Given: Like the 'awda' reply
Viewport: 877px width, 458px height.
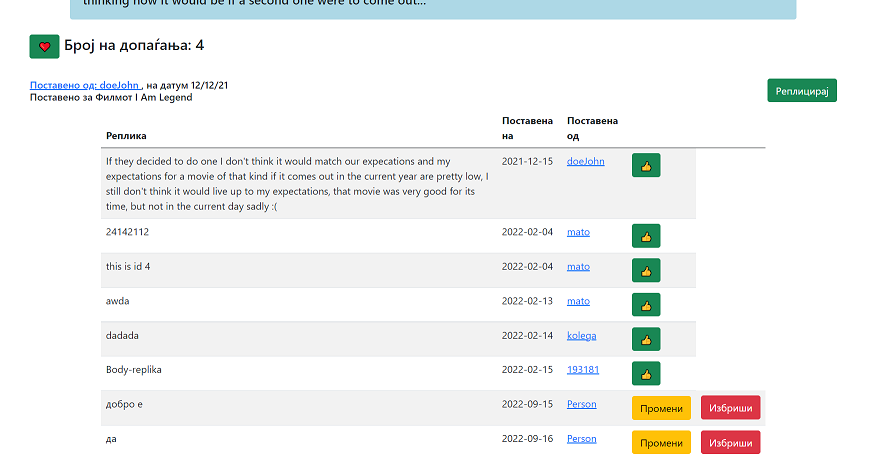Looking at the screenshot, I should pos(646,305).
